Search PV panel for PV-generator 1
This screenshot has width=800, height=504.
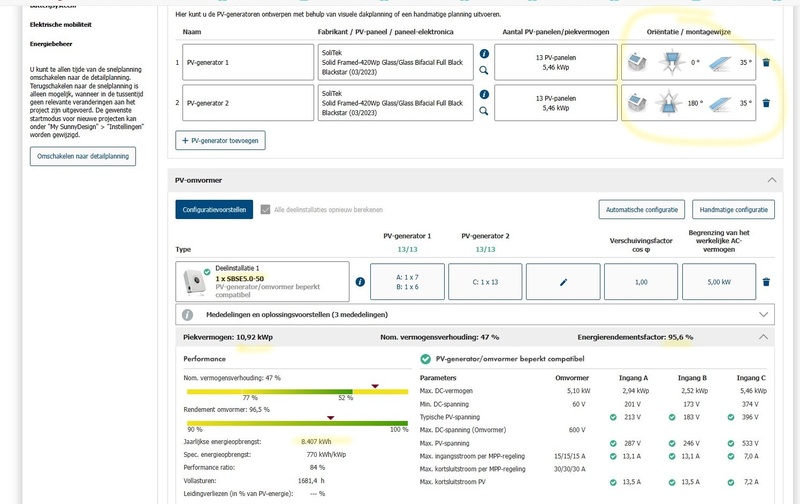coord(484,70)
